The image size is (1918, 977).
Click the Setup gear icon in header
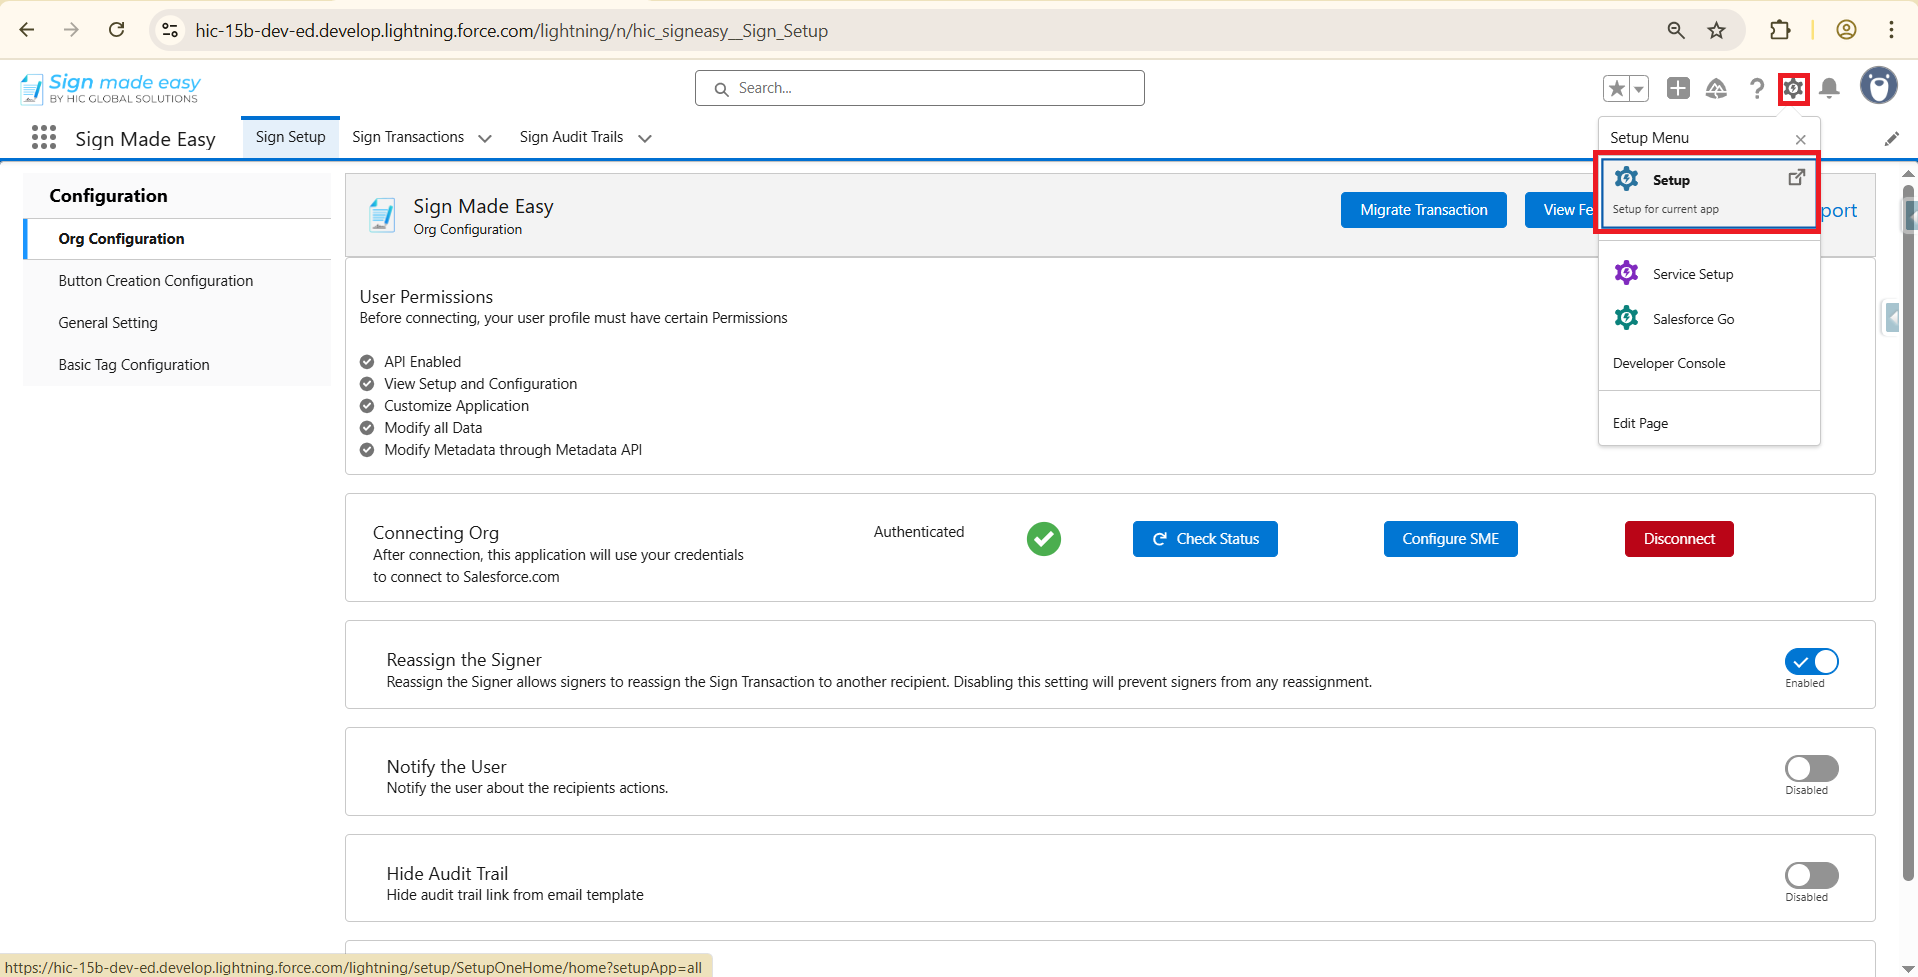1793,89
